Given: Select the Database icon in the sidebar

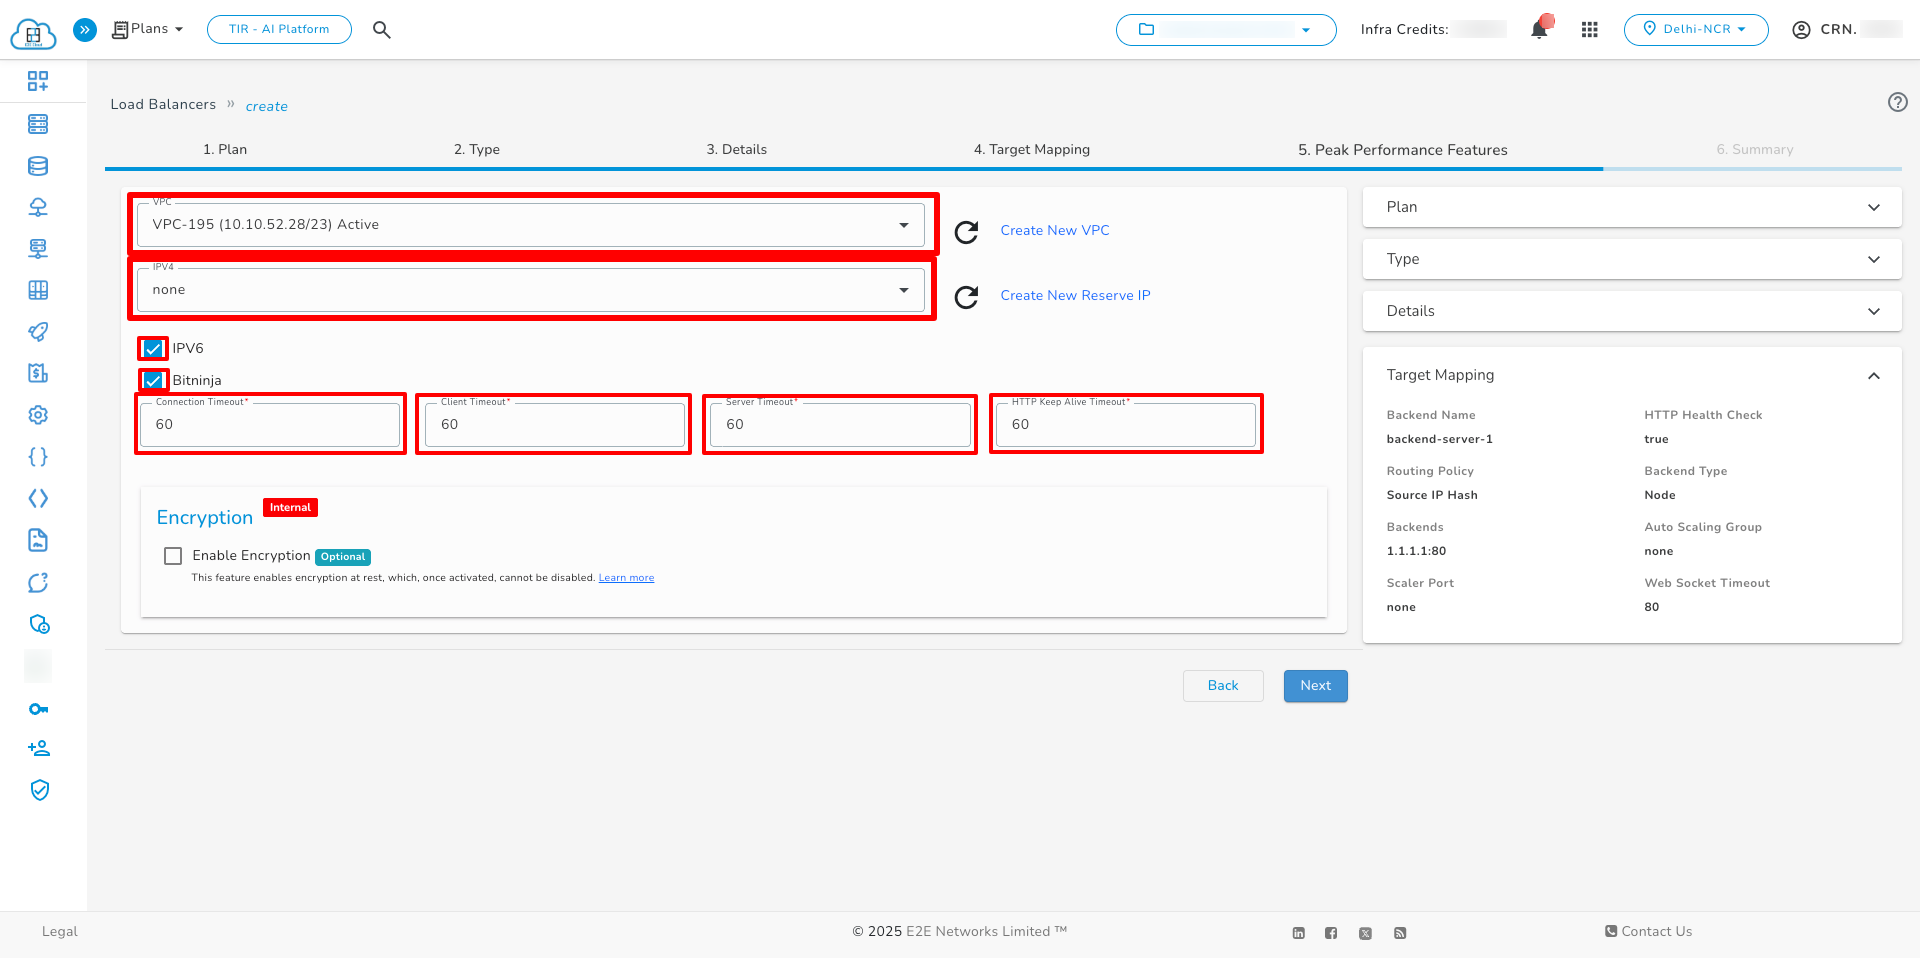Looking at the screenshot, I should click(38, 166).
